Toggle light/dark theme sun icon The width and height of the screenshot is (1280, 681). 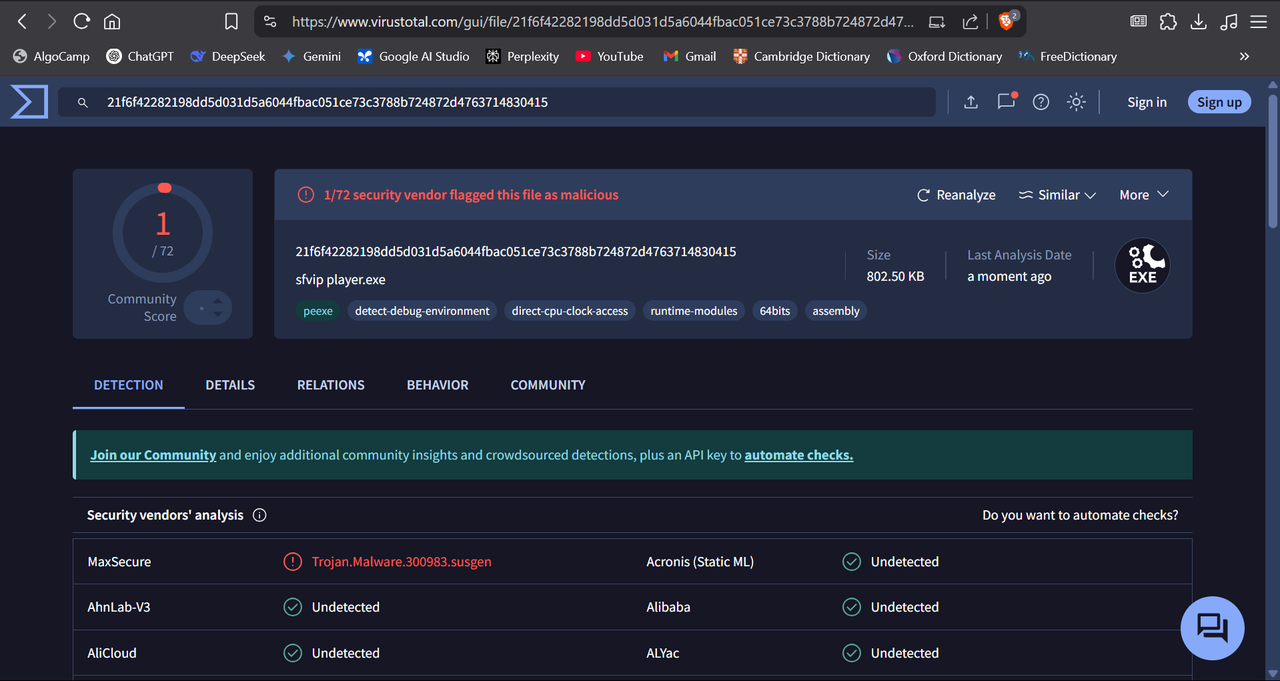1076,102
